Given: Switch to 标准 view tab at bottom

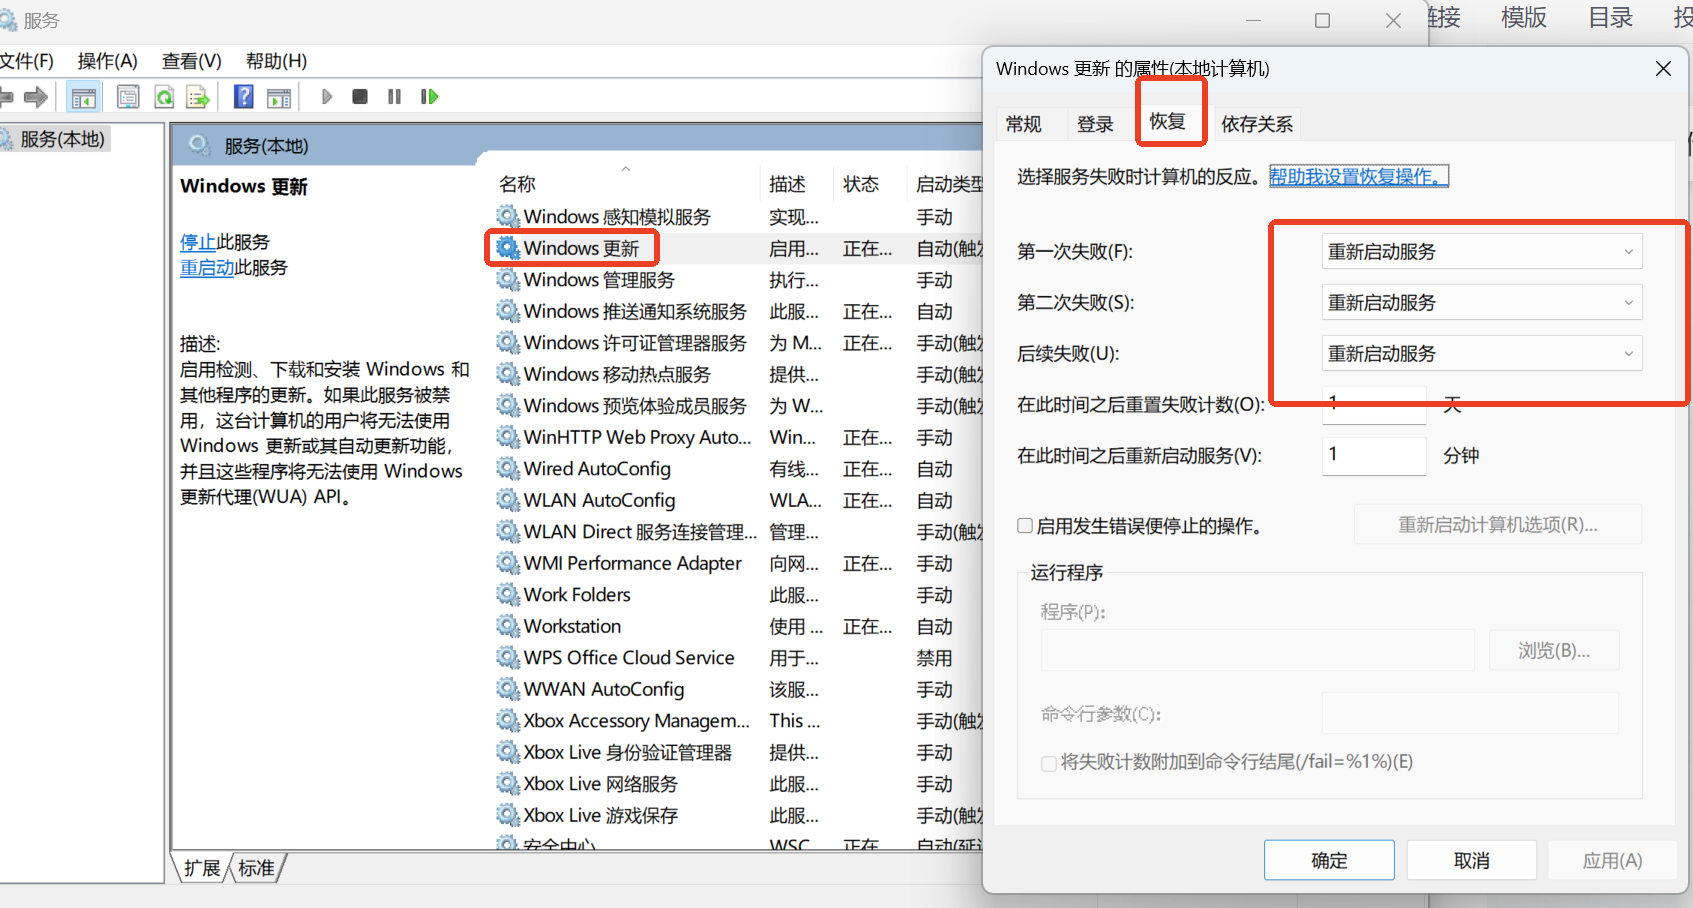Looking at the screenshot, I should coord(256,868).
